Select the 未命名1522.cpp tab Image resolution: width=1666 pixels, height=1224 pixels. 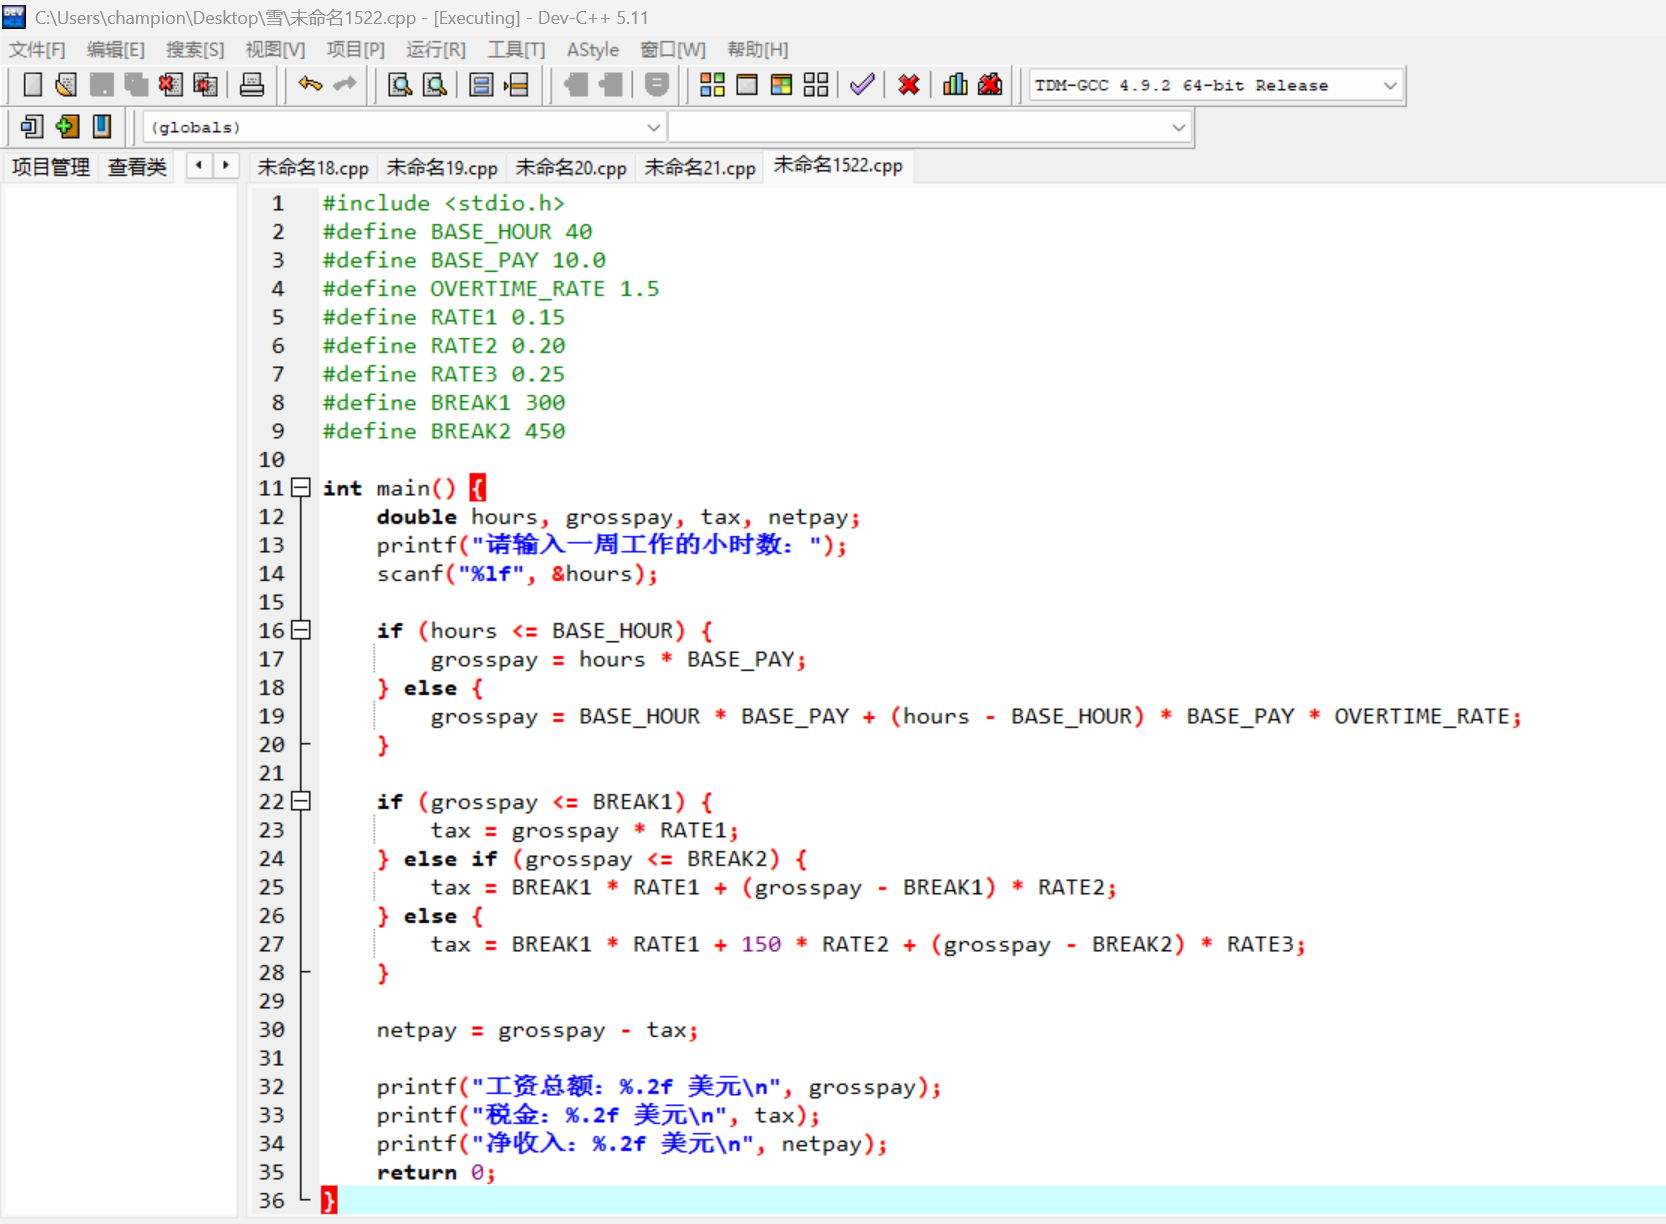(838, 166)
